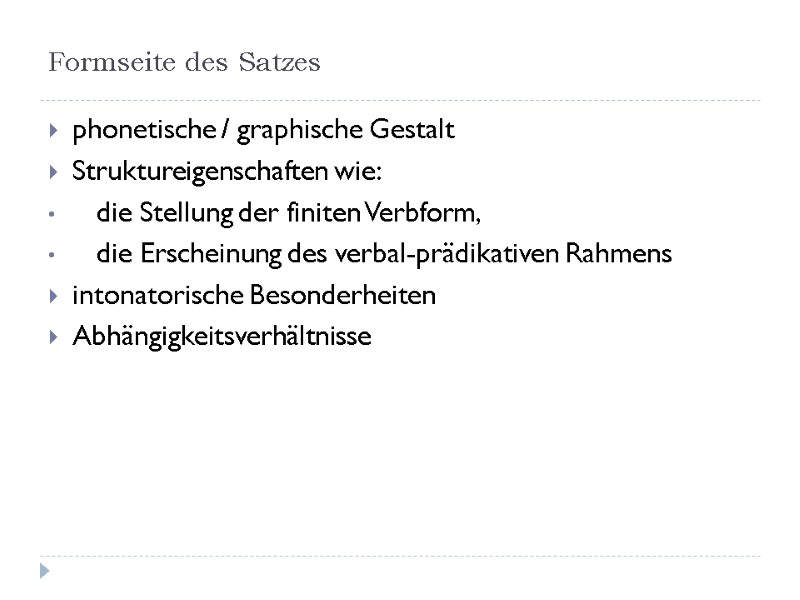
Task: Click the small arrow icon in the slide footer
Action: (x=44, y=572)
